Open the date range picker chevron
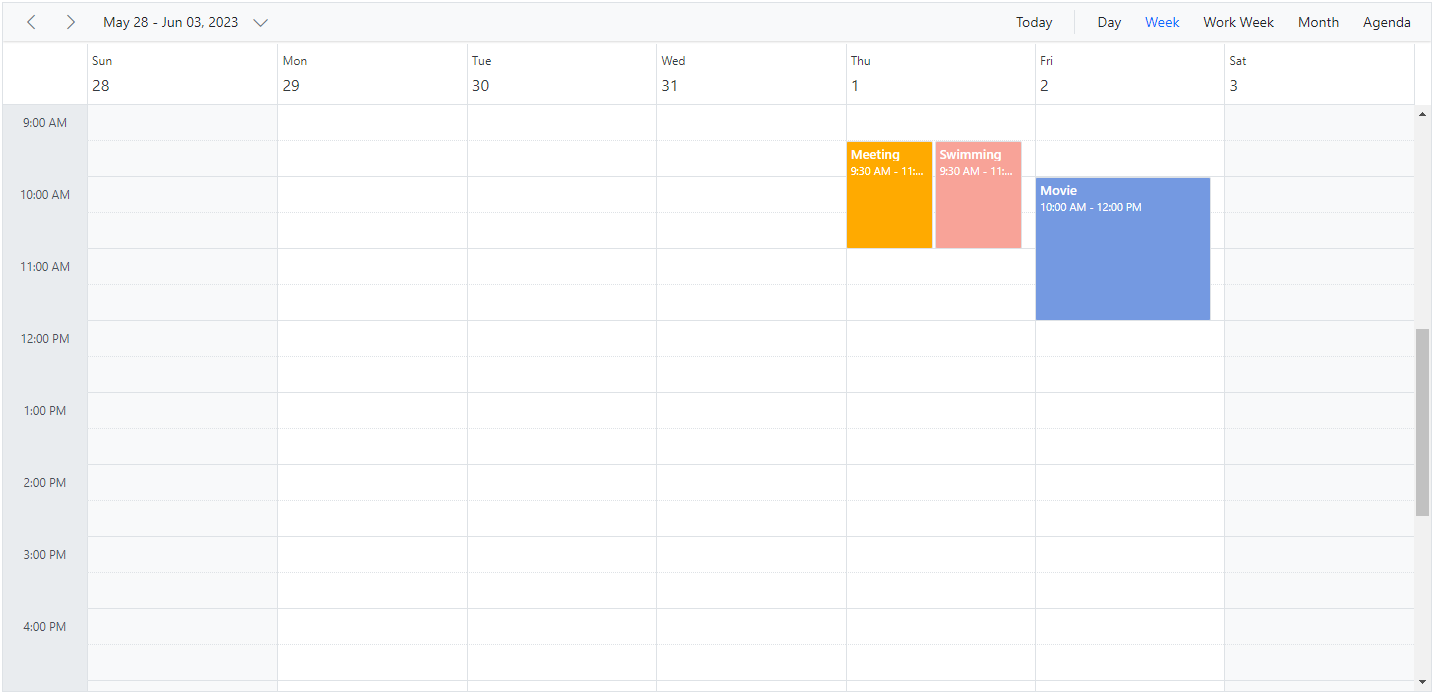1436x695 pixels. (261, 22)
